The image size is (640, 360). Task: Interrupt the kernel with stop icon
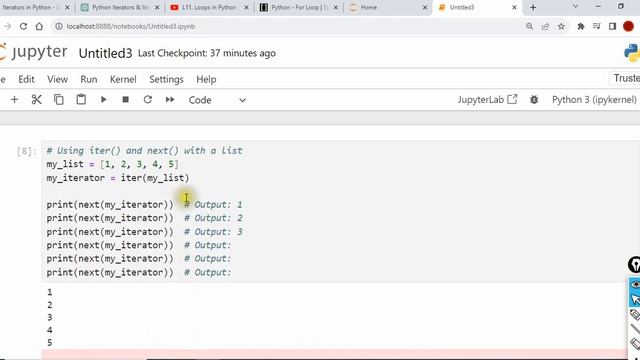pos(125,100)
